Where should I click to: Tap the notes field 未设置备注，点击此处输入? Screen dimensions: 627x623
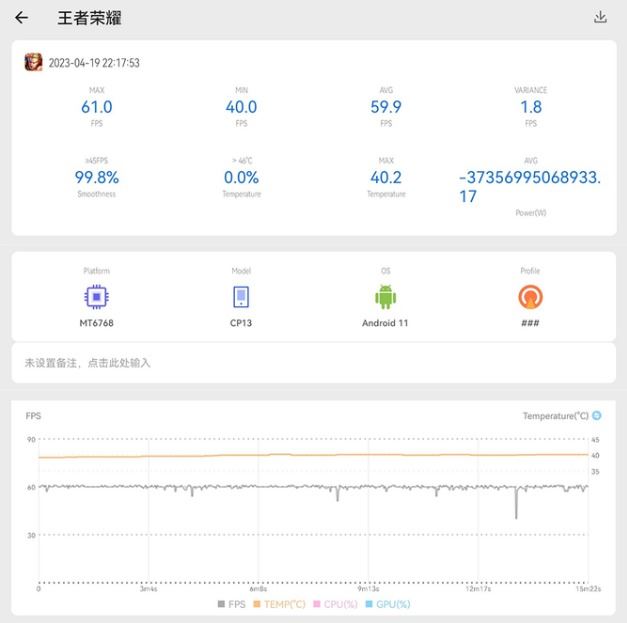click(x=314, y=363)
